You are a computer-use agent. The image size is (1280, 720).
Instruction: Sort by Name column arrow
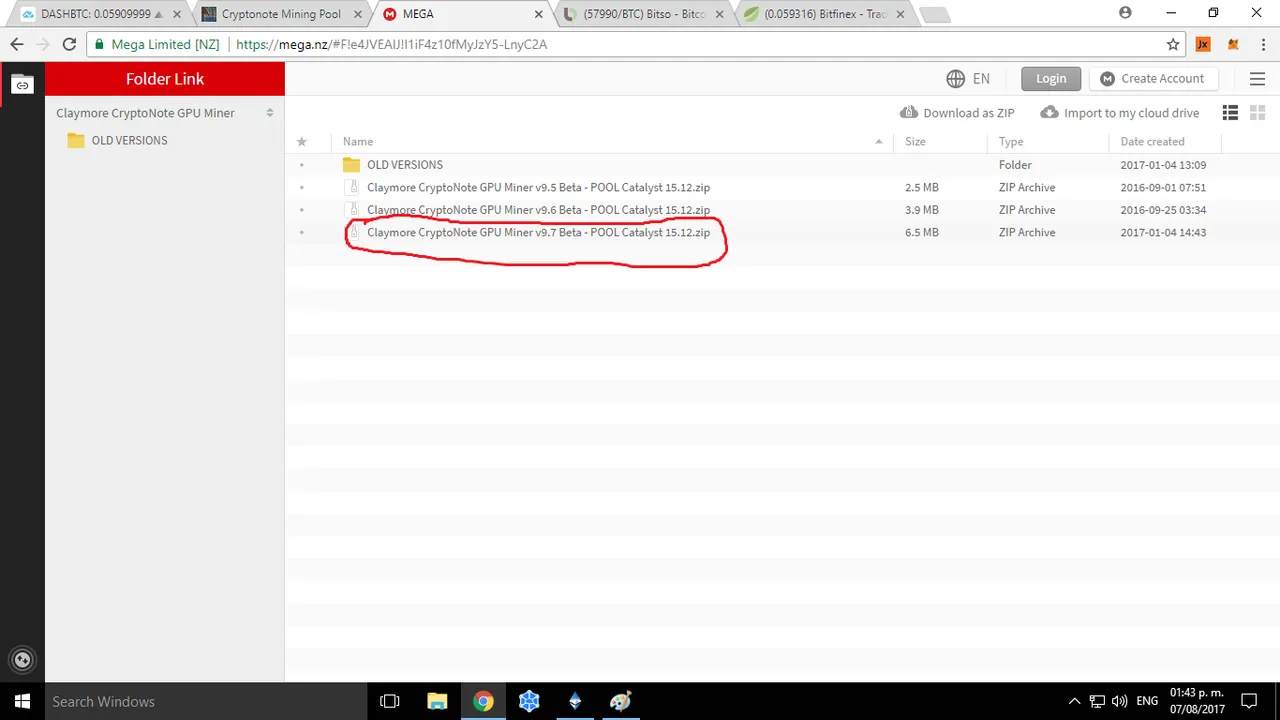point(879,142)
